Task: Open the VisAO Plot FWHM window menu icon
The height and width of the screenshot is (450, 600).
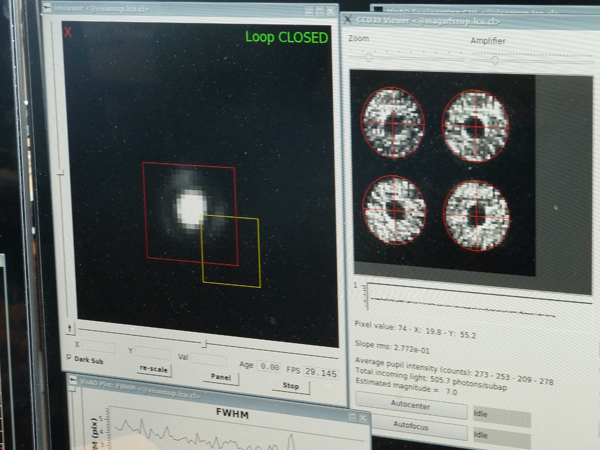Action: tap(73, 380)
